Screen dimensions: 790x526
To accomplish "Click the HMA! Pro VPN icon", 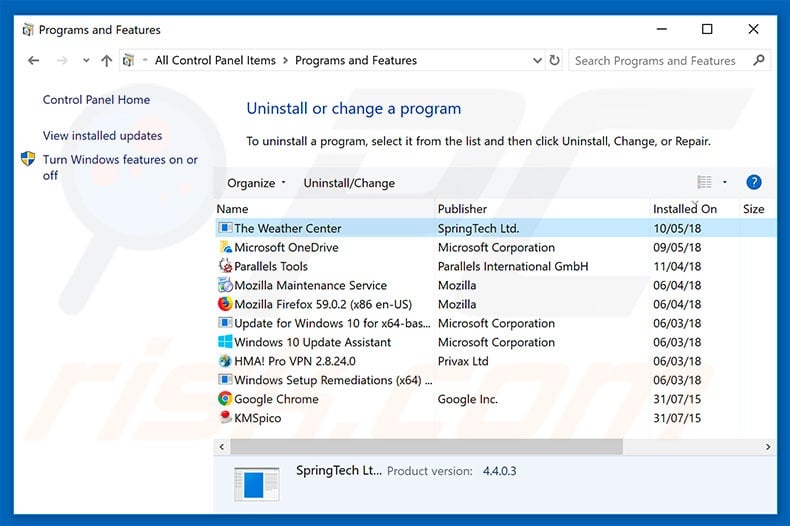I will pos(225,361).
